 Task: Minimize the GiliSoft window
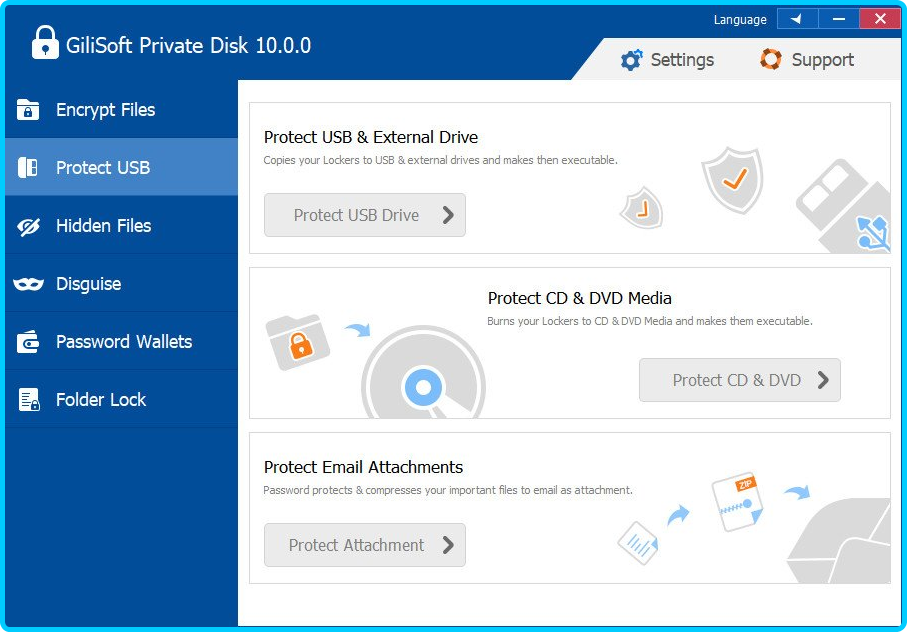839,19
